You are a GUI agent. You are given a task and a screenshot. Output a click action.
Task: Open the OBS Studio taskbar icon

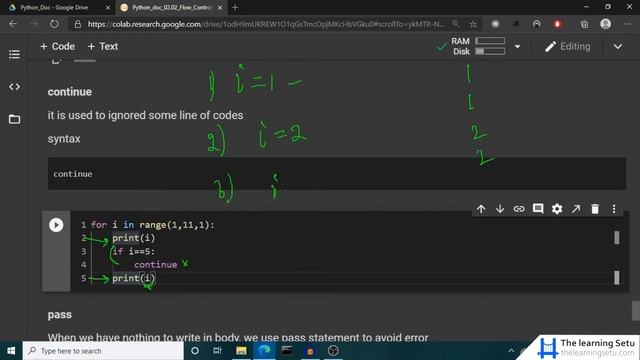333,351
